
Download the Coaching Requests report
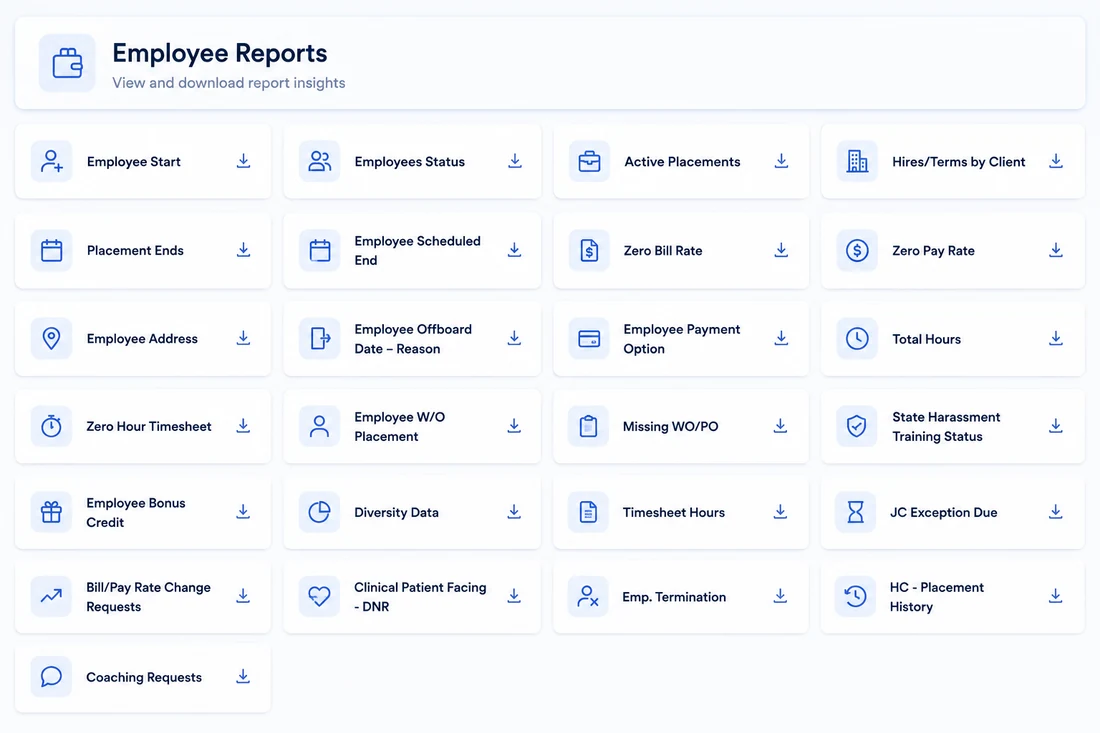coord(243,676)
